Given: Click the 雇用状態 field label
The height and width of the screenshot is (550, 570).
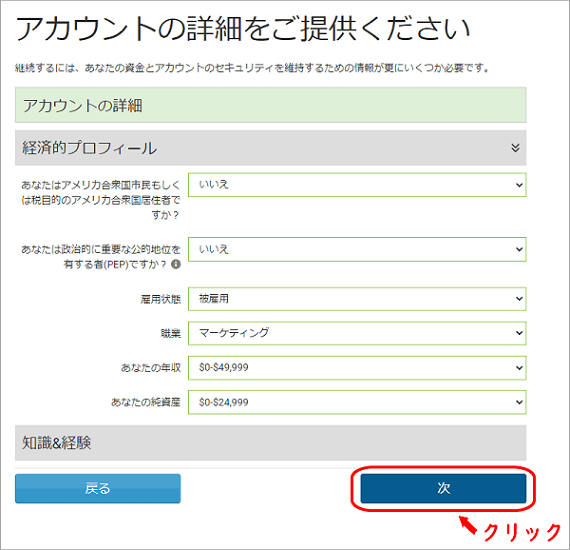Looking at the screenshot, I should [x=160, y=299].
